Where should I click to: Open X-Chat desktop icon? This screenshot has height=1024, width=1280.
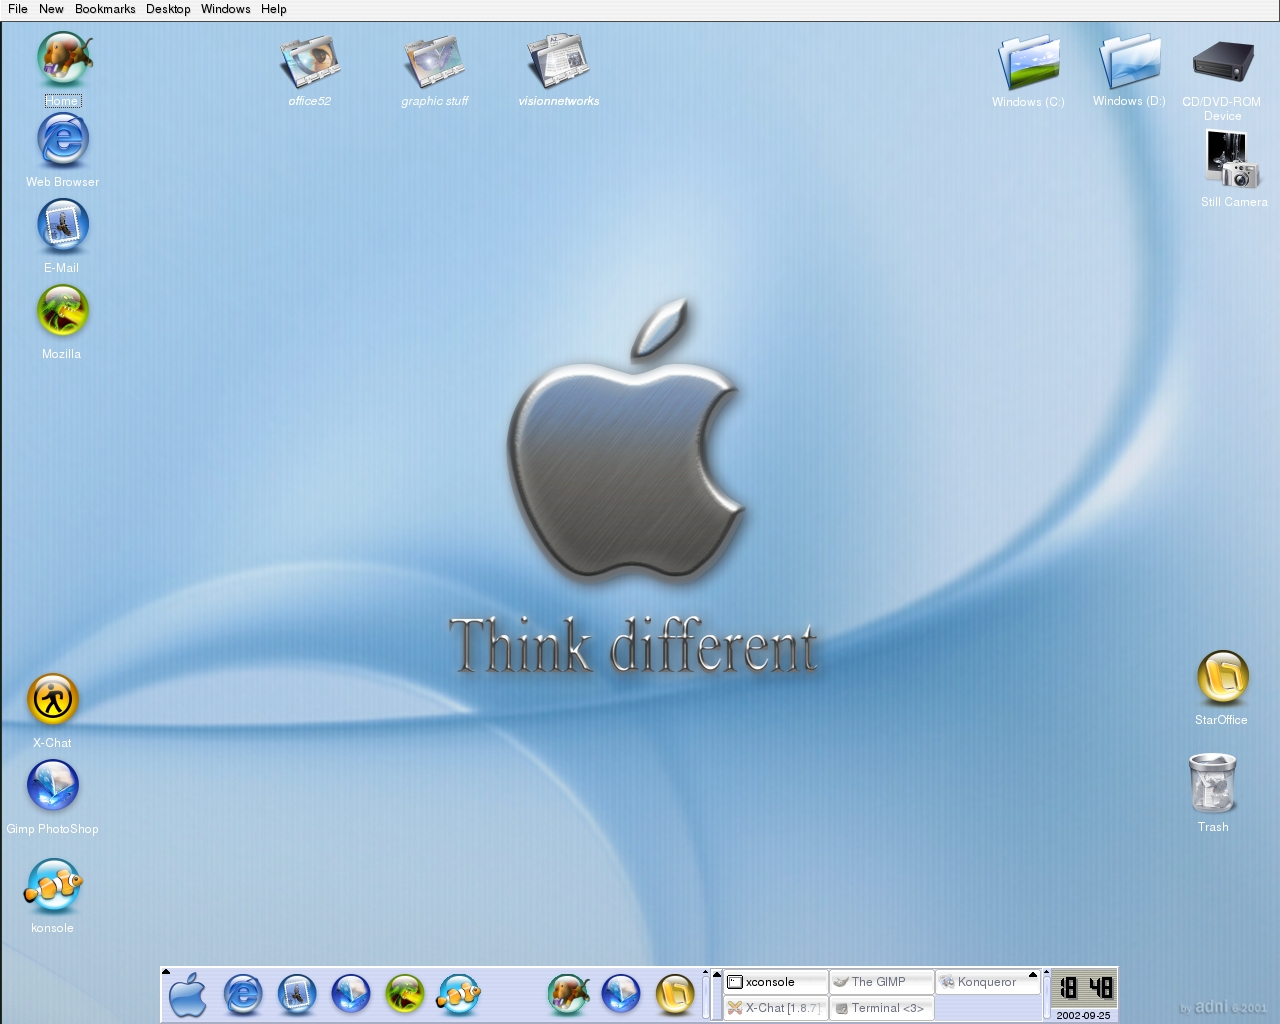52,700
